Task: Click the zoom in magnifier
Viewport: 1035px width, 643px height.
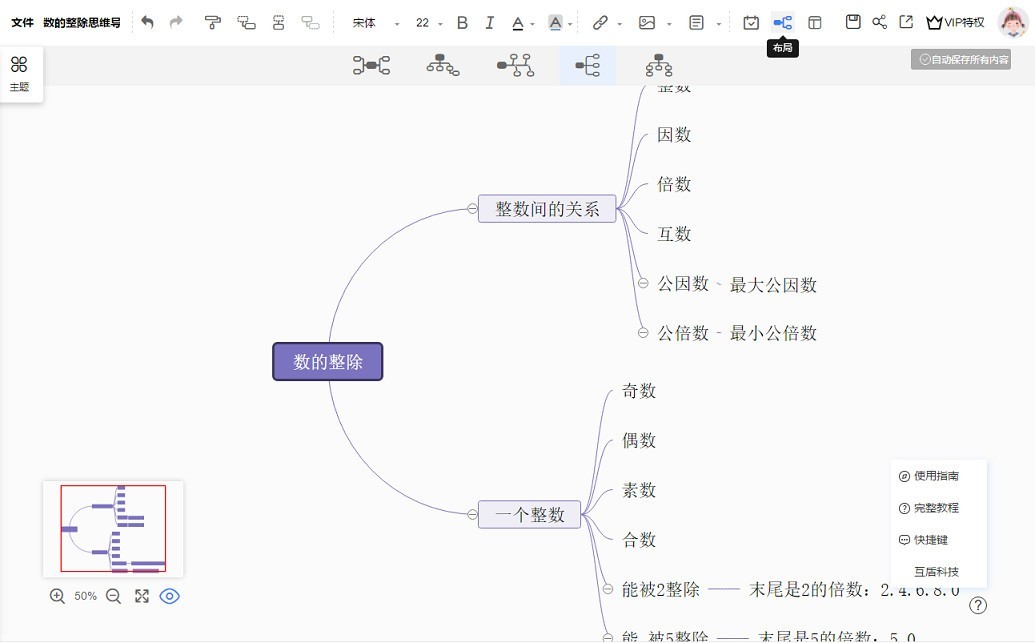Action: [57, 596]
